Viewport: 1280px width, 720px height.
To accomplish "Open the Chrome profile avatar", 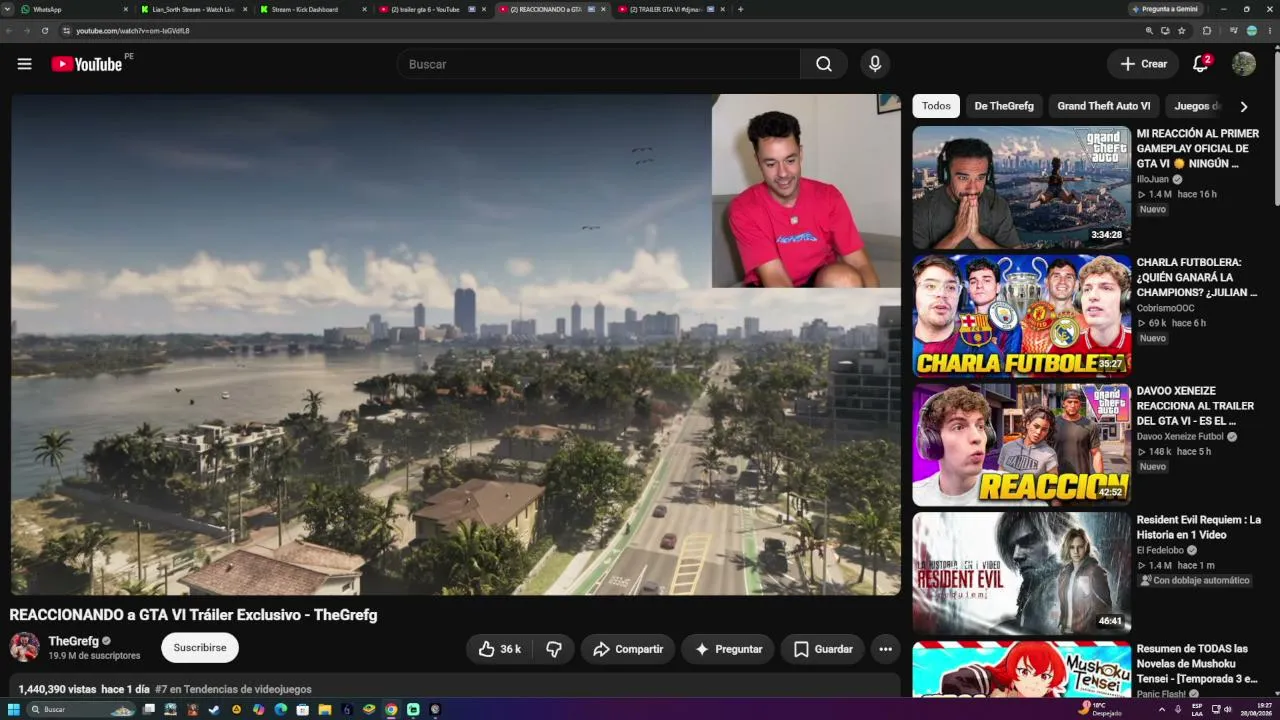I will pos(1252,31).
